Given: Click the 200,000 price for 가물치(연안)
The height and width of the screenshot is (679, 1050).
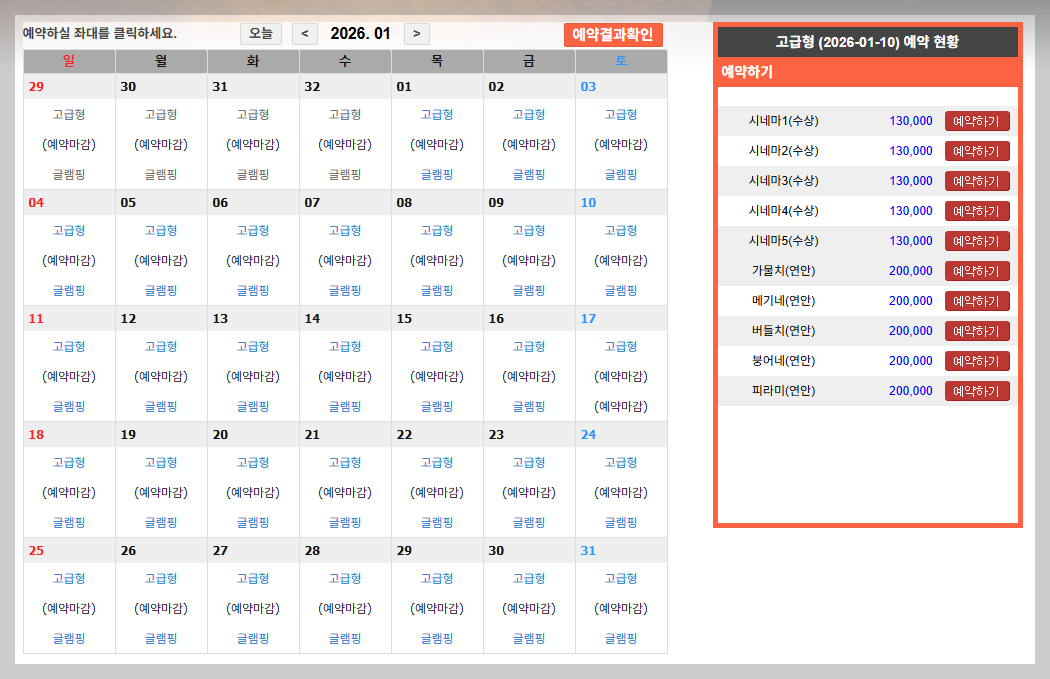Looking at the screenshot, I should [911, 271].
